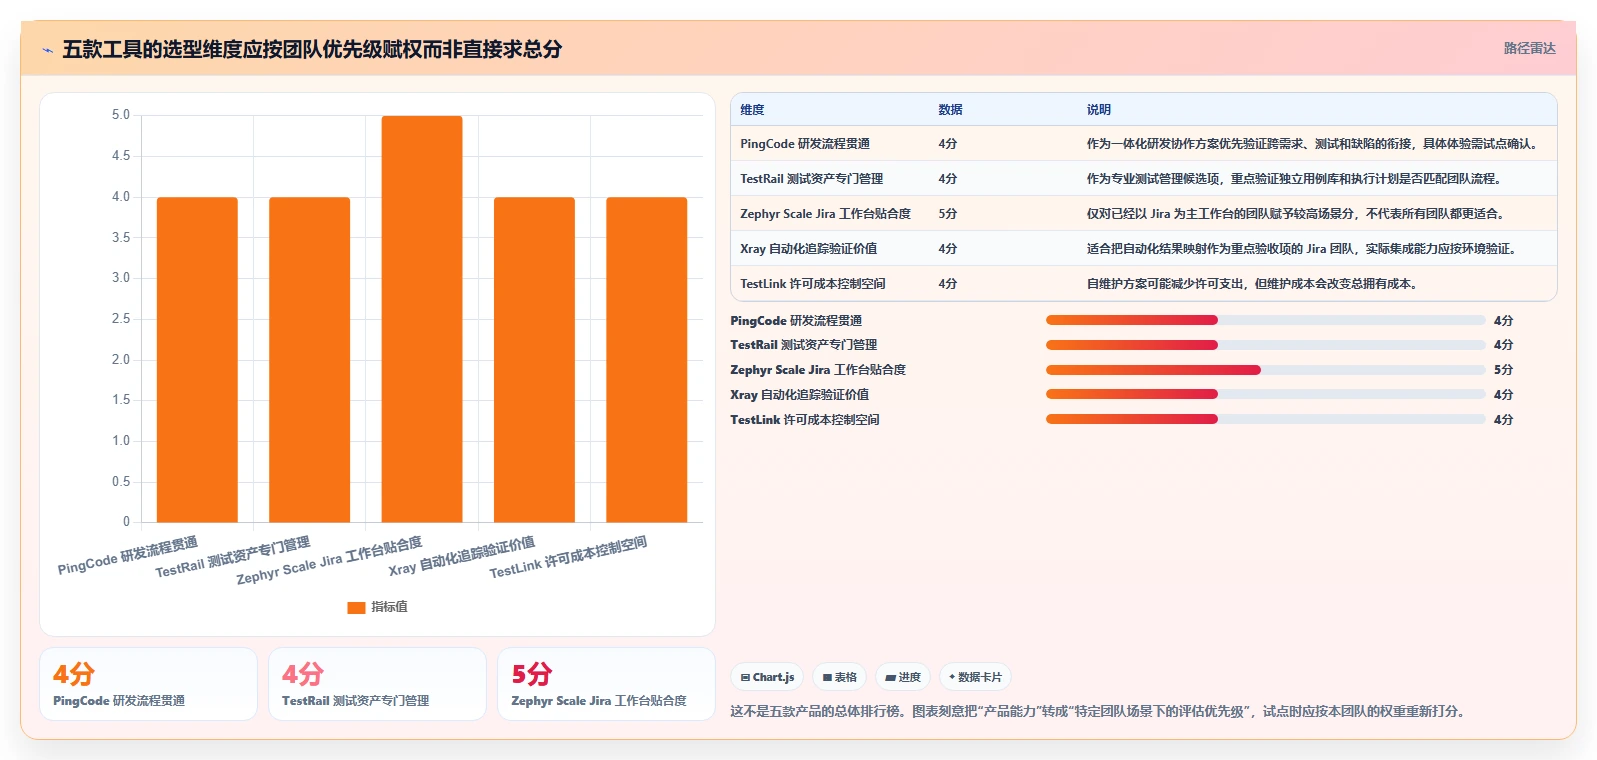Click the x-axis label Xray 自动化追踪验证价值
Screen dimensions: 1597x760
(462, 557)
